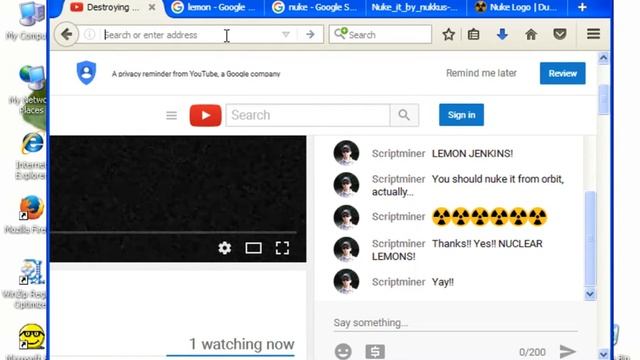The width and height of the screenshot is (640, 360).
Task: Bookmark this page with the star icon
Action: (449, 35)
